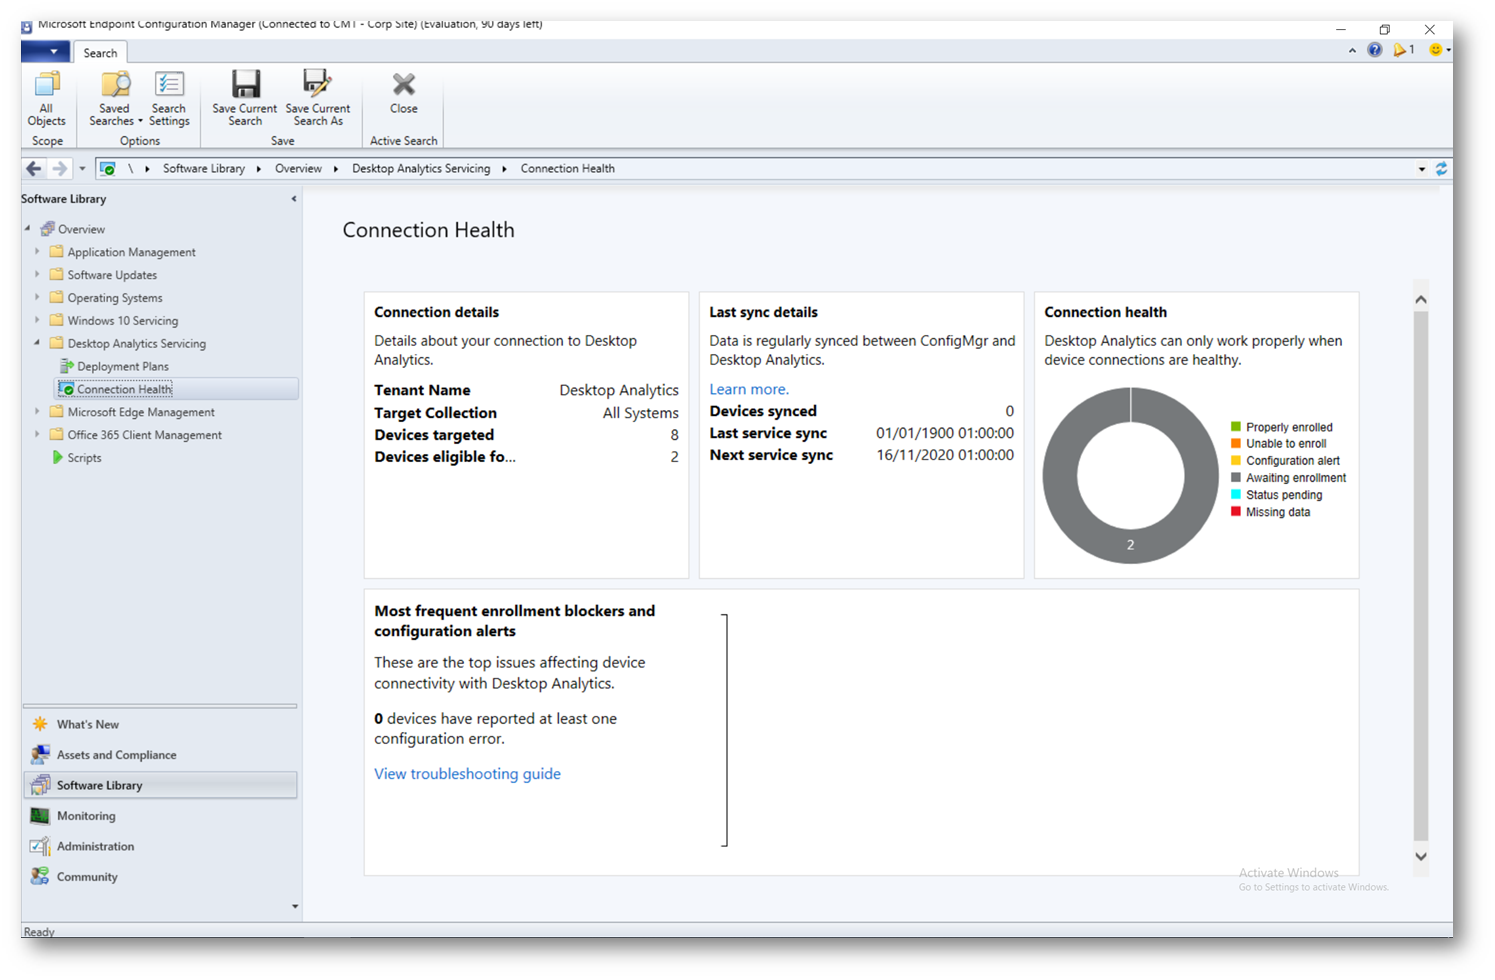Screen dimensions: 1495x980
Task: Open View troubleshooting guide link
Action: 467,774
